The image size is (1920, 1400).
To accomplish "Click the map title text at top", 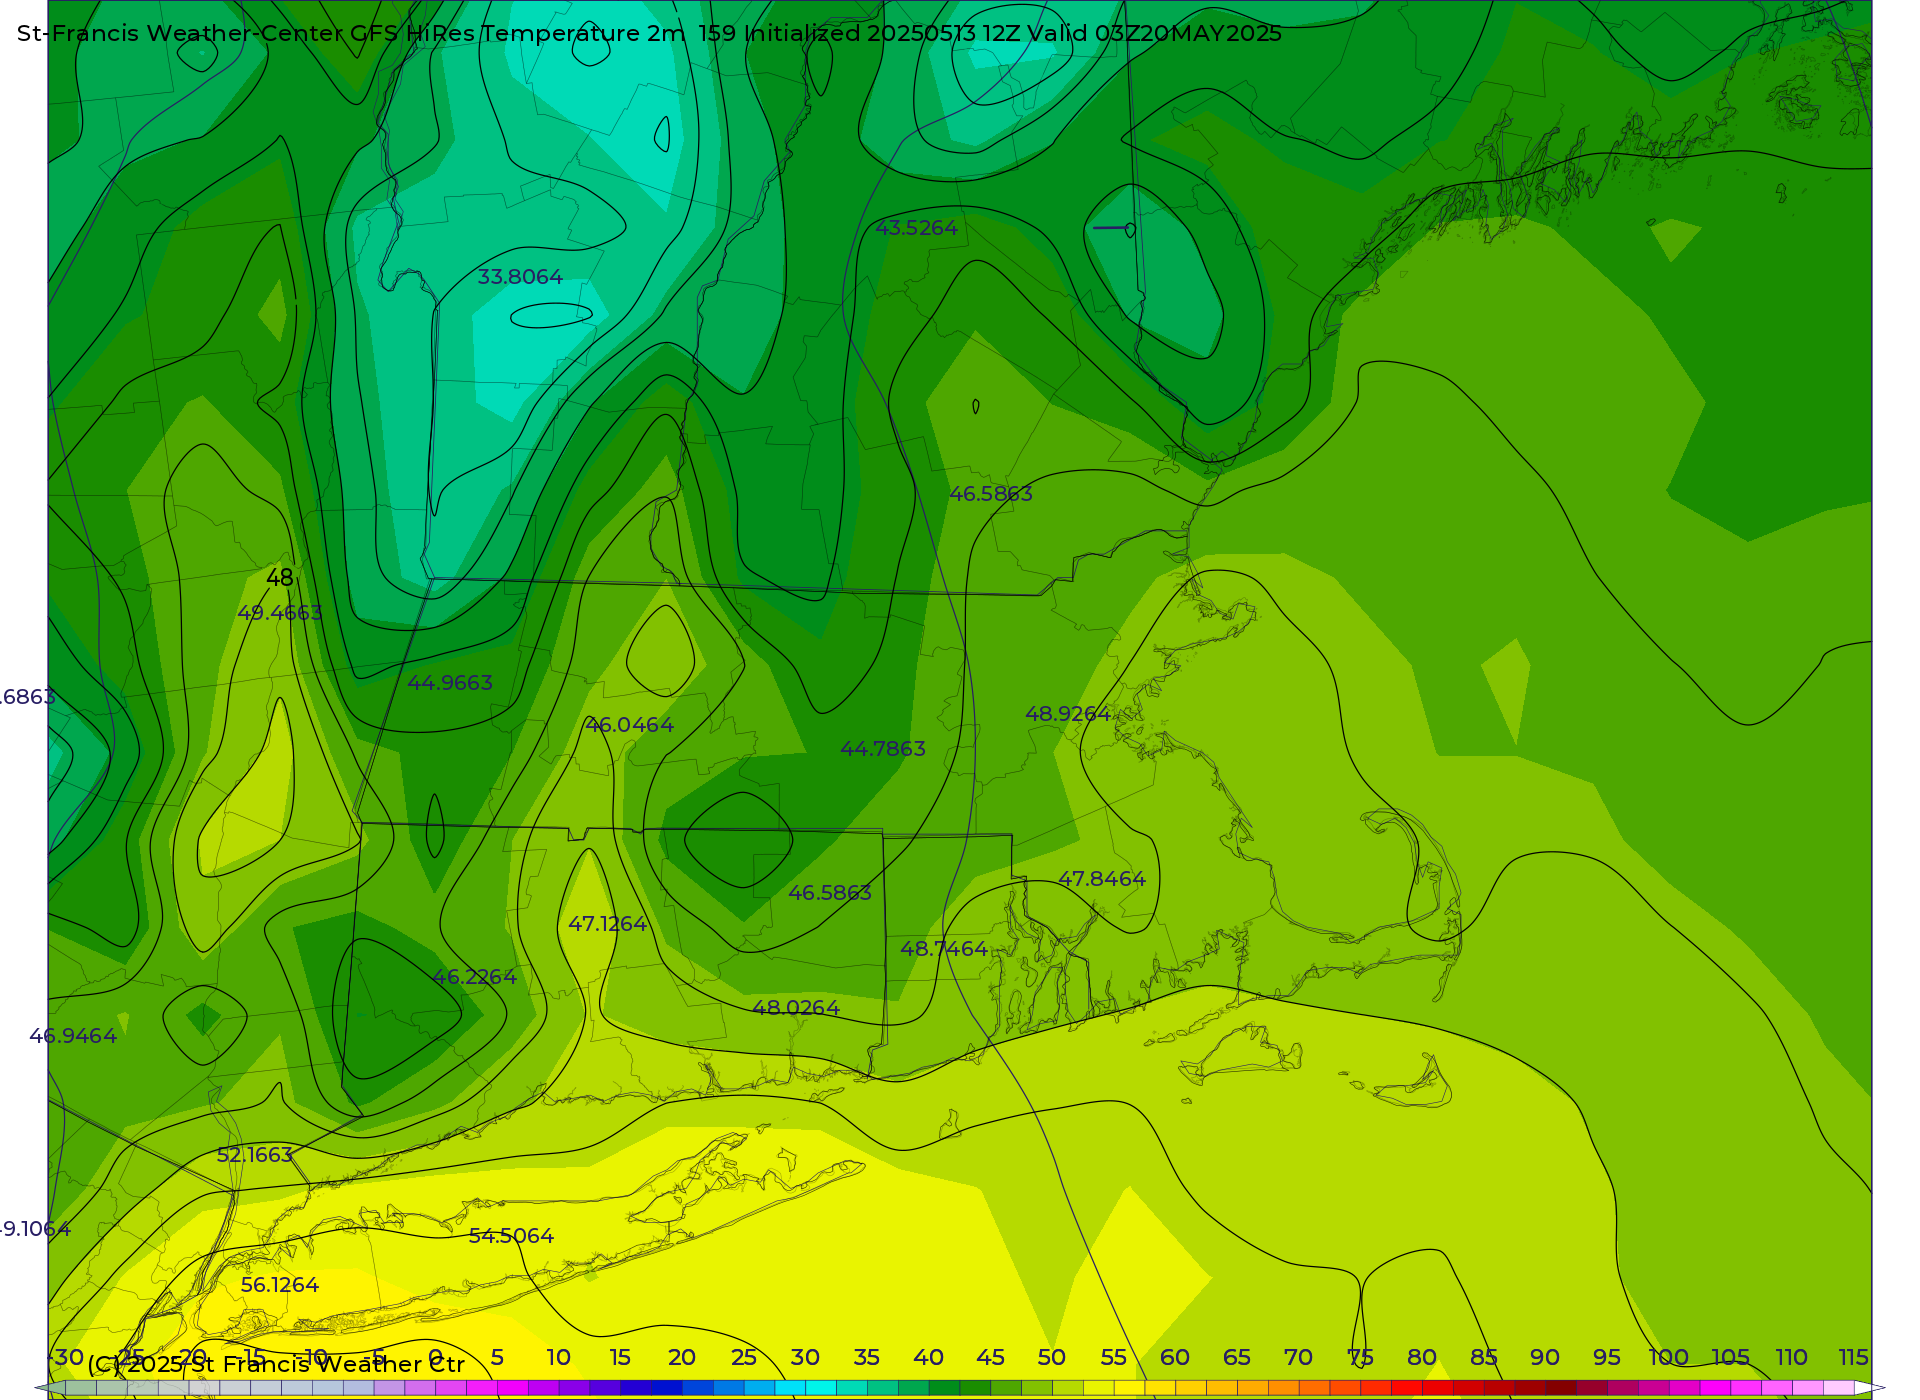I will tap(649, 33).
